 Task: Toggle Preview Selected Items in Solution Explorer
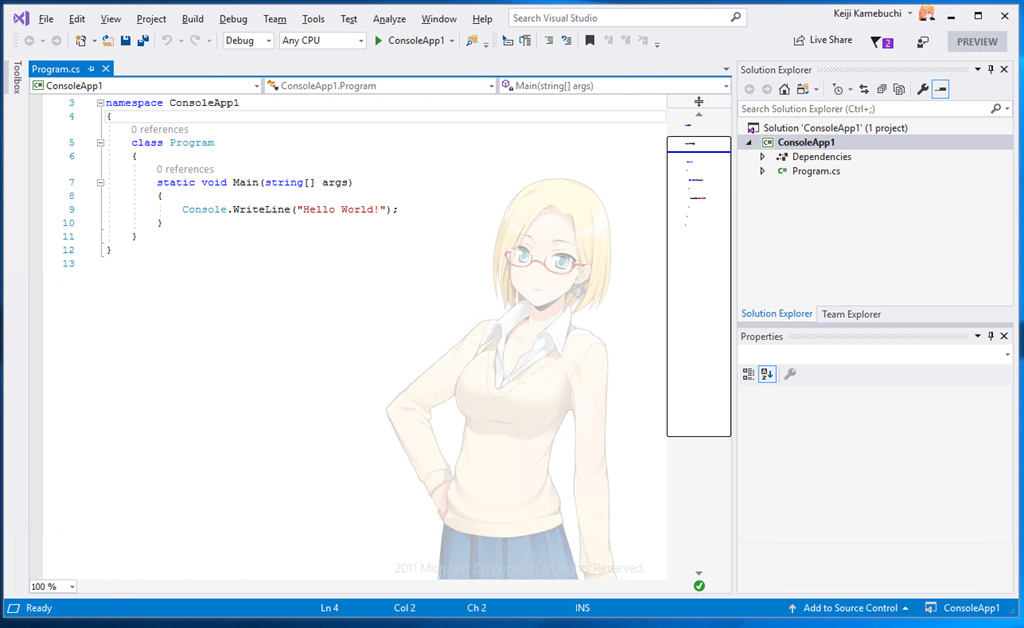[941, 90]
